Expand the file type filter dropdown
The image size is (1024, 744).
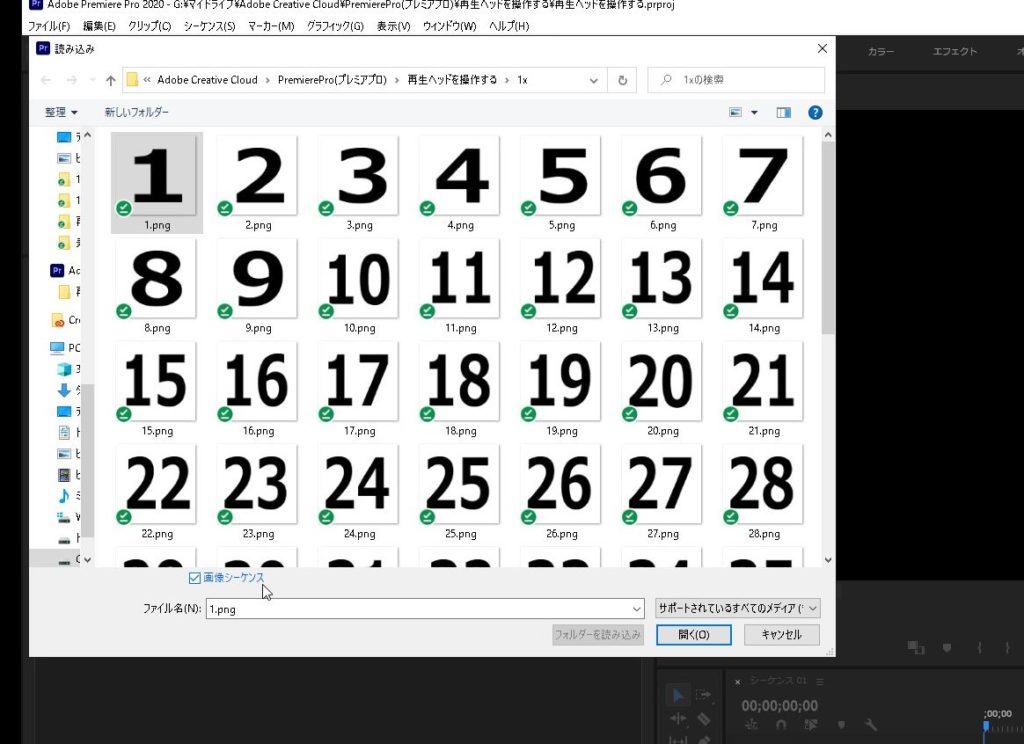click(x=737, y=608)
